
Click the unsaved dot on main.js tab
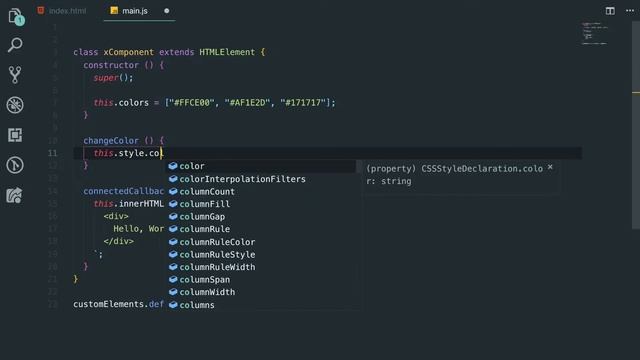coord(167,11)
